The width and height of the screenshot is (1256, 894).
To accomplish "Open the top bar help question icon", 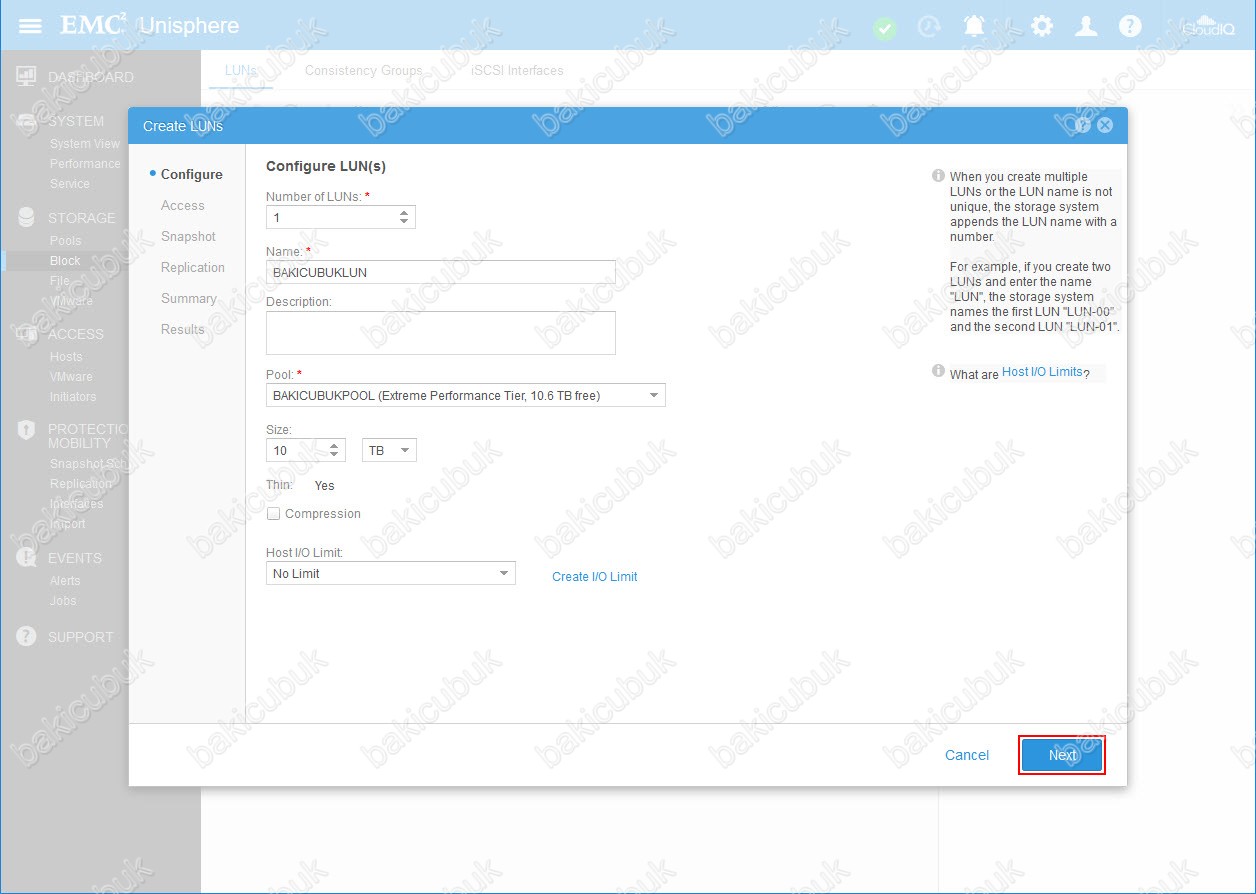I will pos(1130,26).
